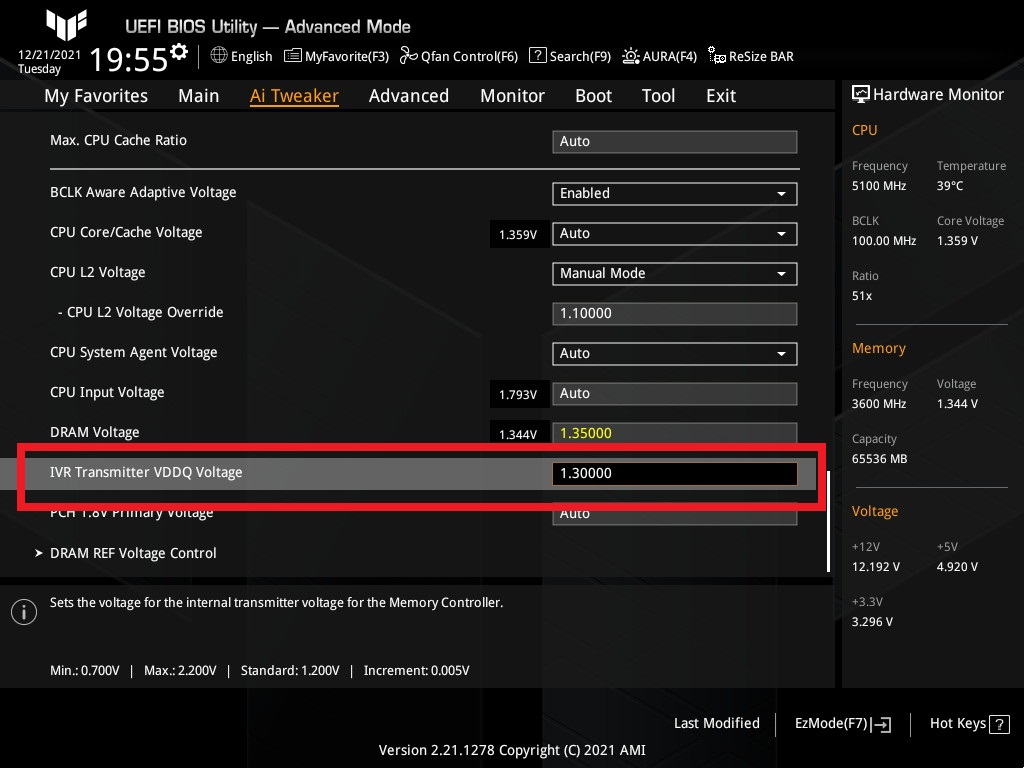Click Memory section heading

[878, 348]
